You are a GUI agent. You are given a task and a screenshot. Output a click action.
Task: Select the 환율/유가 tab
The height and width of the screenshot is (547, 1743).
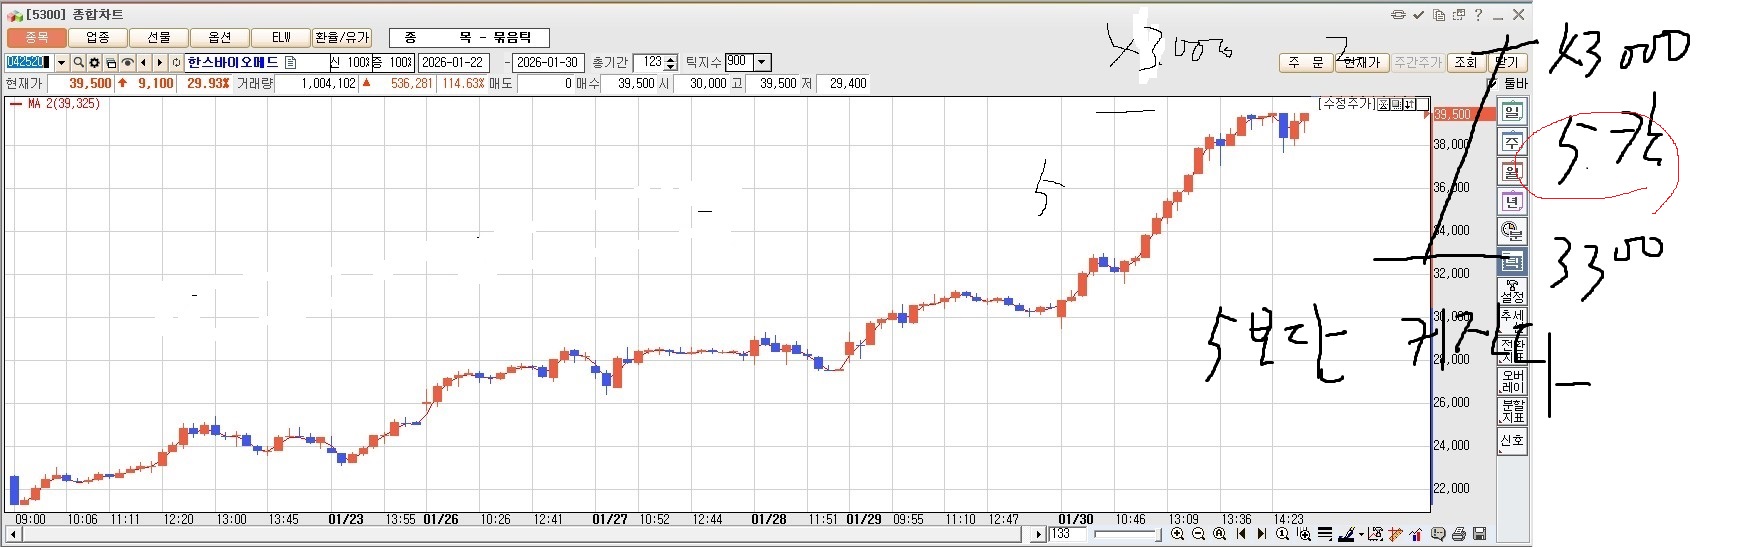(x=342, y=38)
